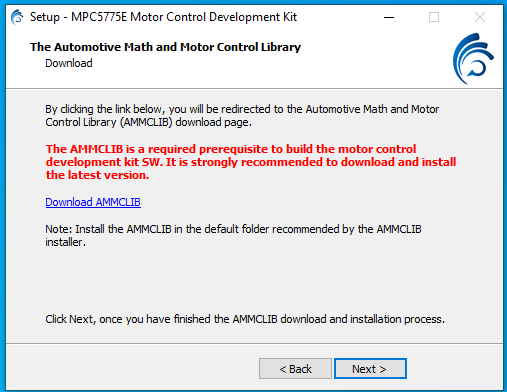Proceed to the next installer step

pyautogui.click(x=370, y=369)
